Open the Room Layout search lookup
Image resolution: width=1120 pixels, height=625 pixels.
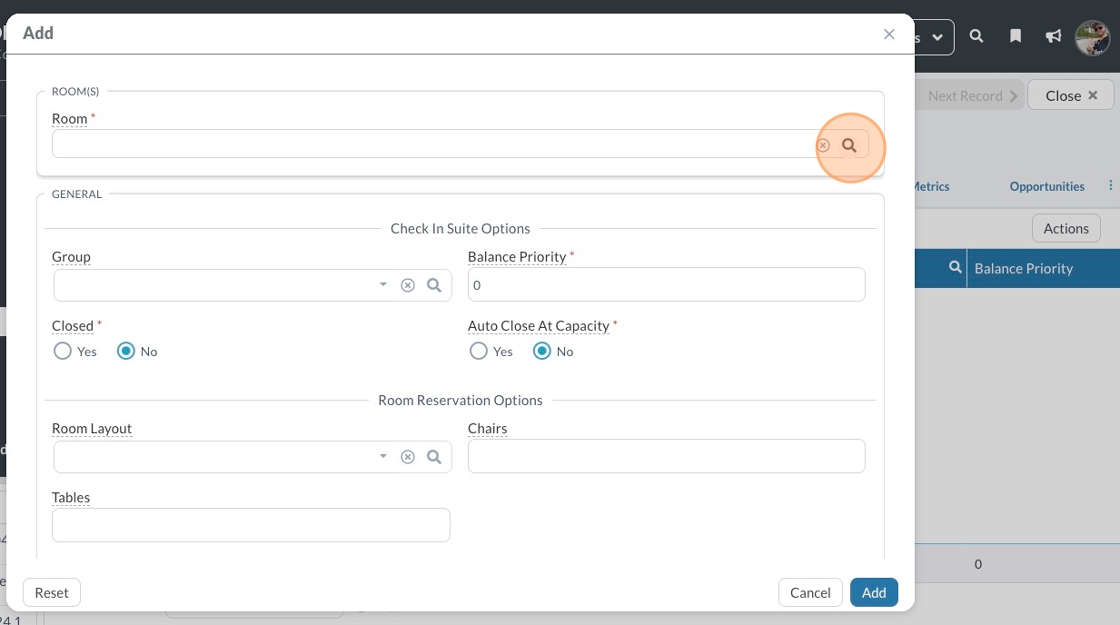434,457
